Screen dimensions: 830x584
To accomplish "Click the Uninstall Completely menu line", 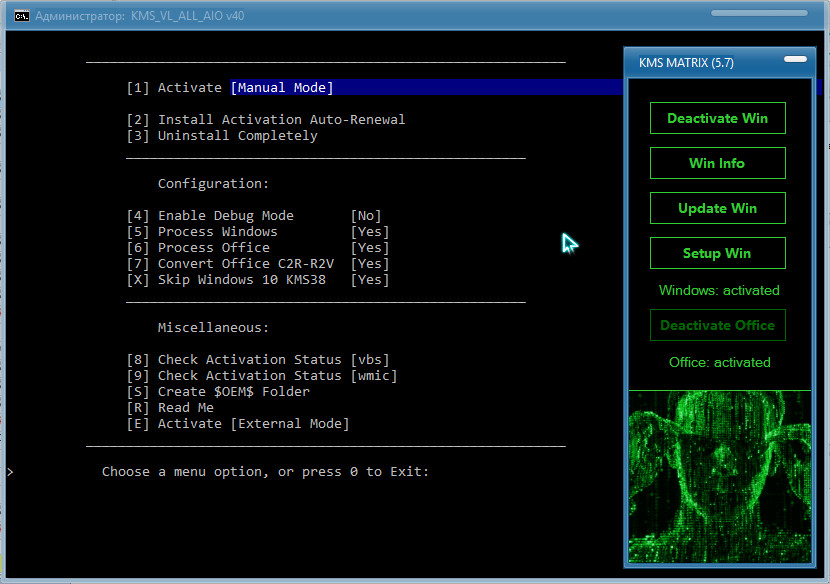I will tap(222, 136).
